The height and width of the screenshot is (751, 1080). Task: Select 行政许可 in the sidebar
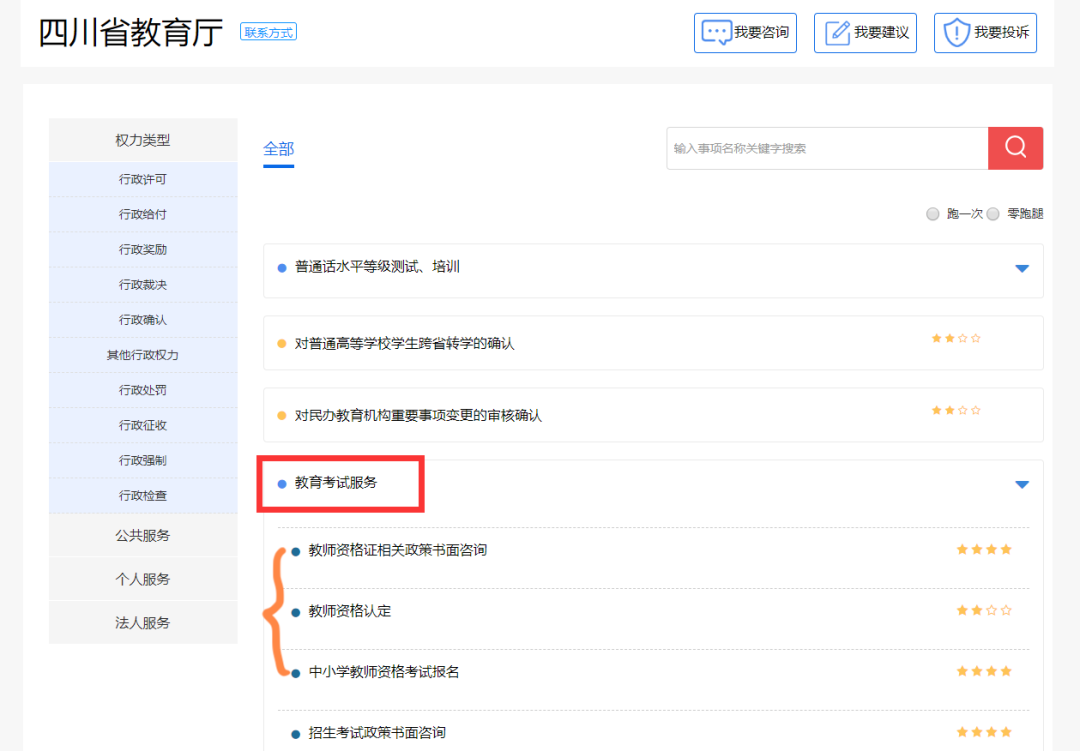[143, 180]
